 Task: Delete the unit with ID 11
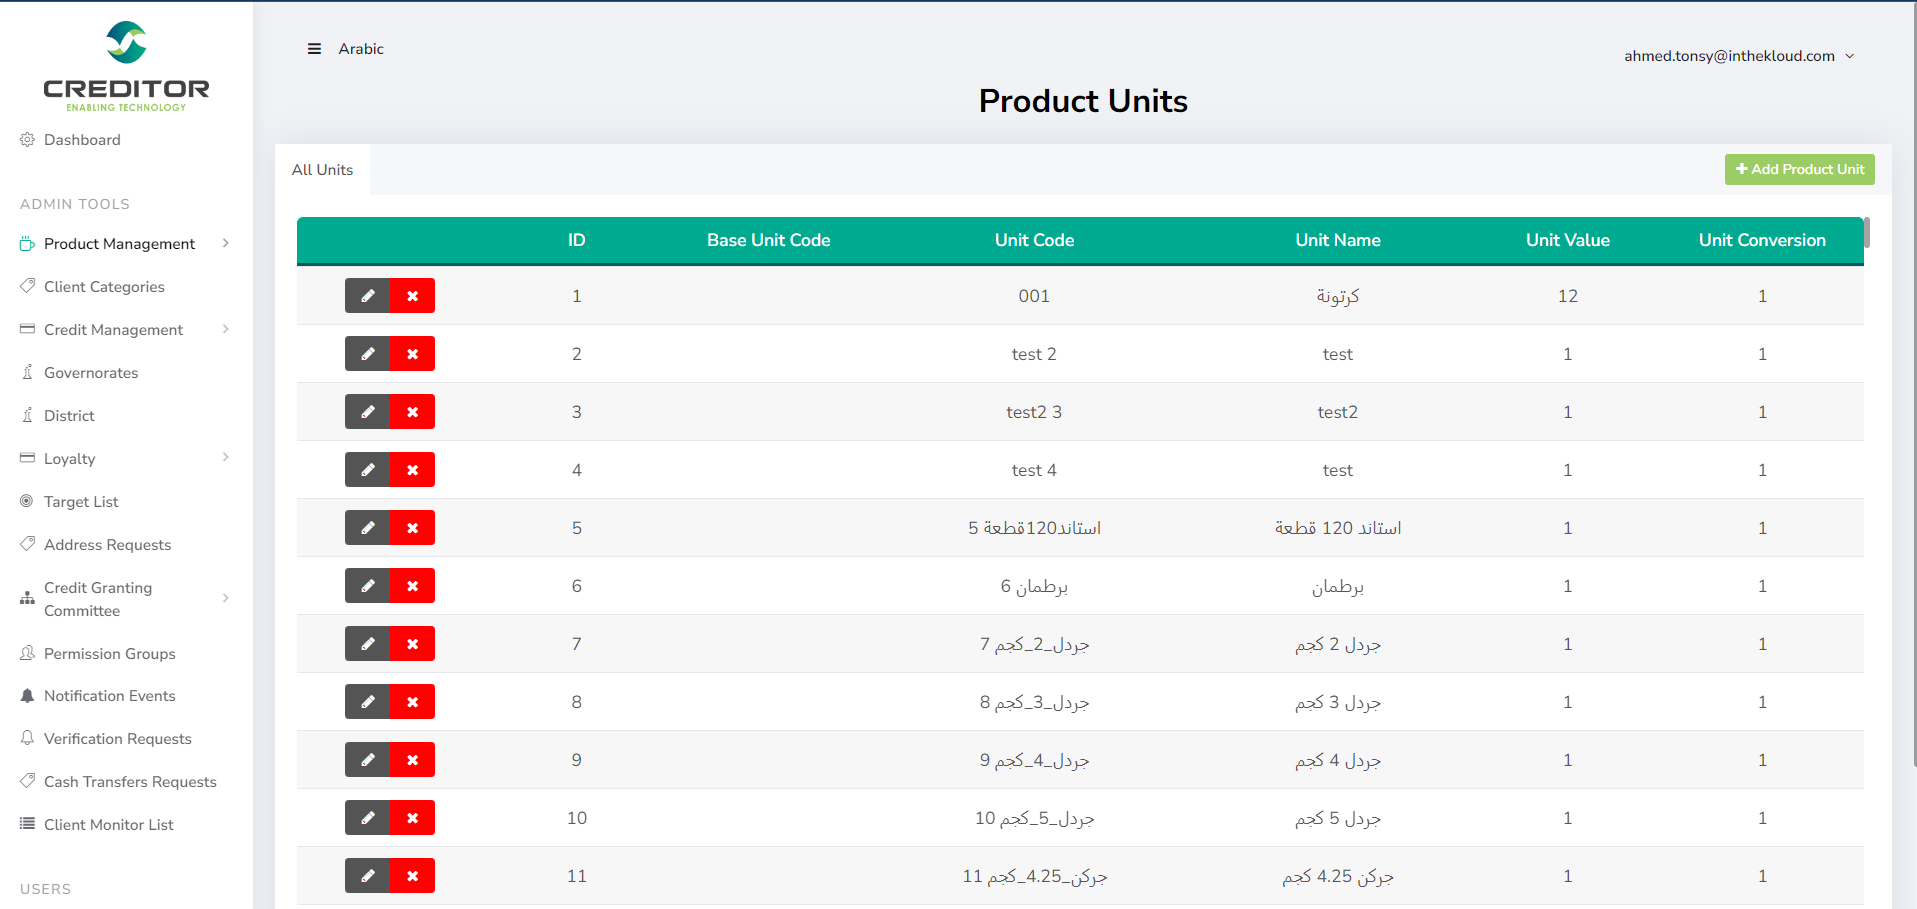click(412, 876)
